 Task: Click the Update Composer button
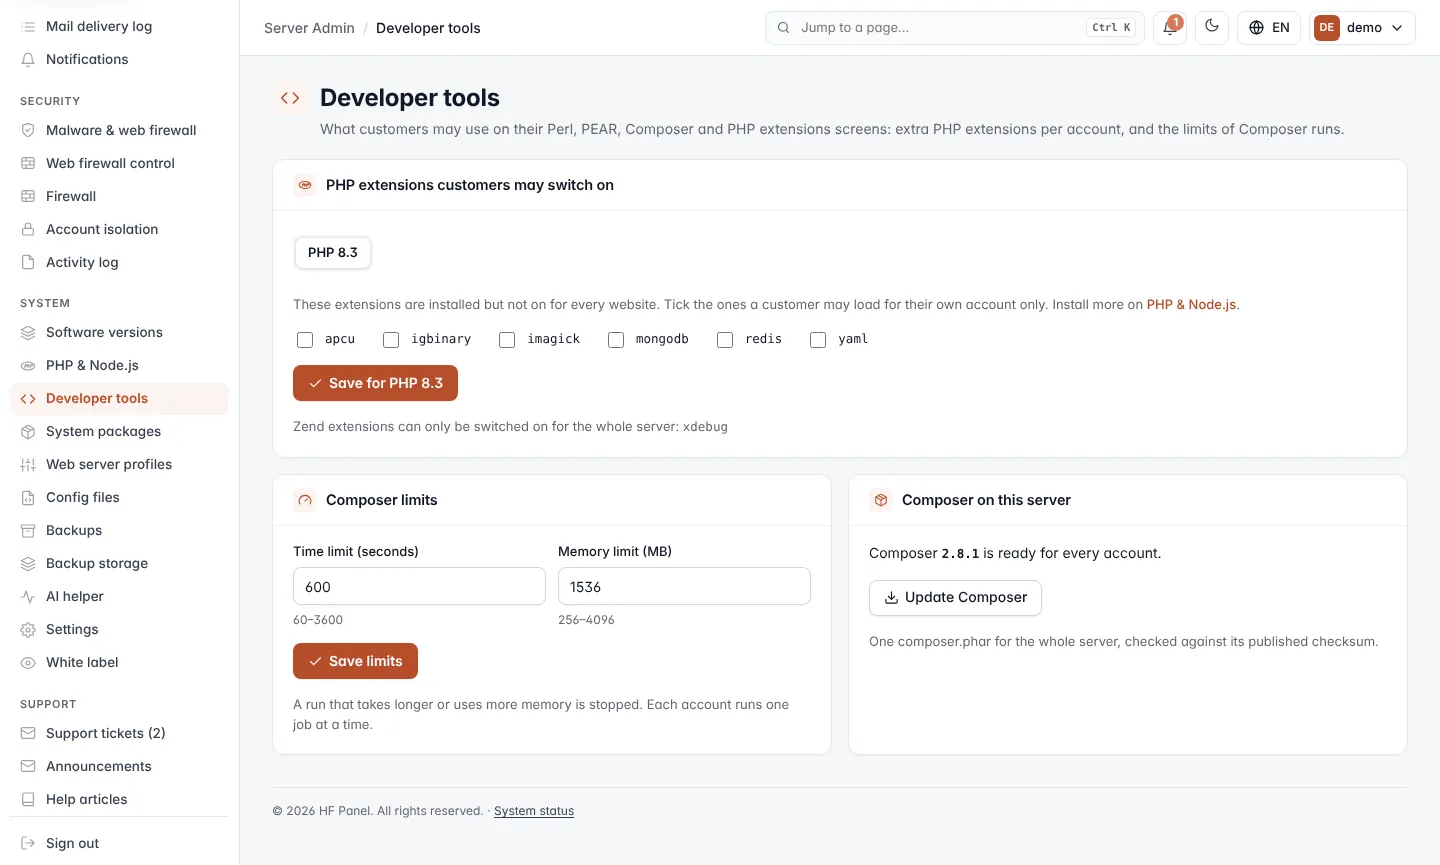[955, 597]
